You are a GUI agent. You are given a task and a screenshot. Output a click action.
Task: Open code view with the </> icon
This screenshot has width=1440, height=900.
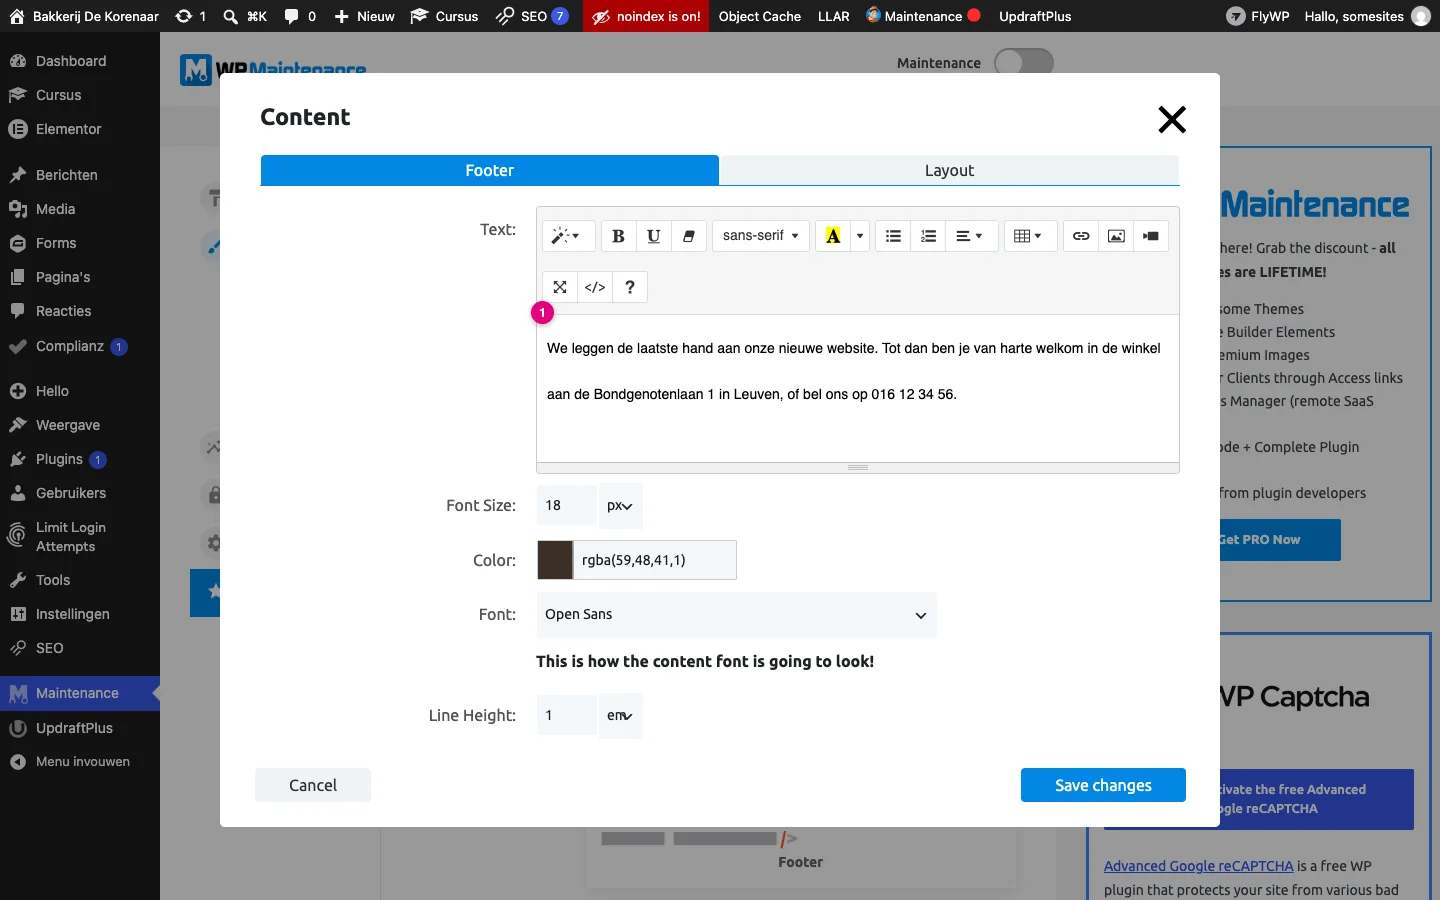(x=595, y=287)
